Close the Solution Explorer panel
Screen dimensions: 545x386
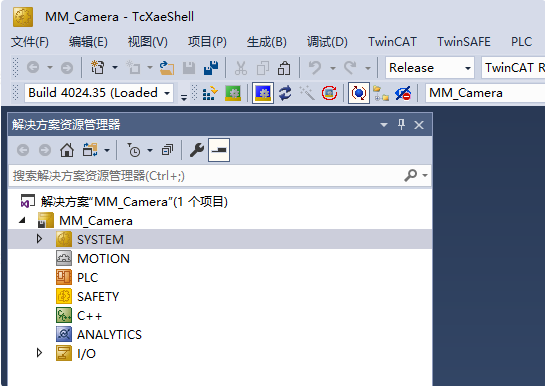(x=419, y=125)
